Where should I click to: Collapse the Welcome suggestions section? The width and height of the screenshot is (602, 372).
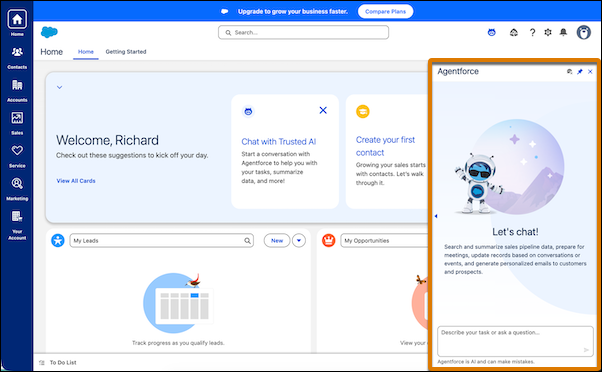60,87
